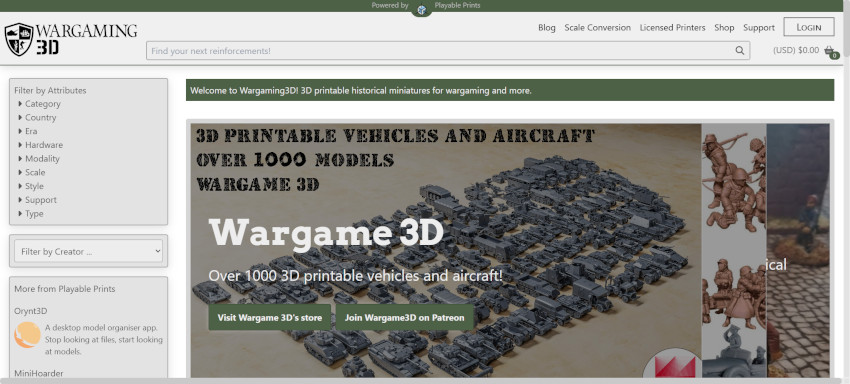Click the (USD) $0.00 cart total
This screenshot has height=384, width=850.
pos(796,50)
